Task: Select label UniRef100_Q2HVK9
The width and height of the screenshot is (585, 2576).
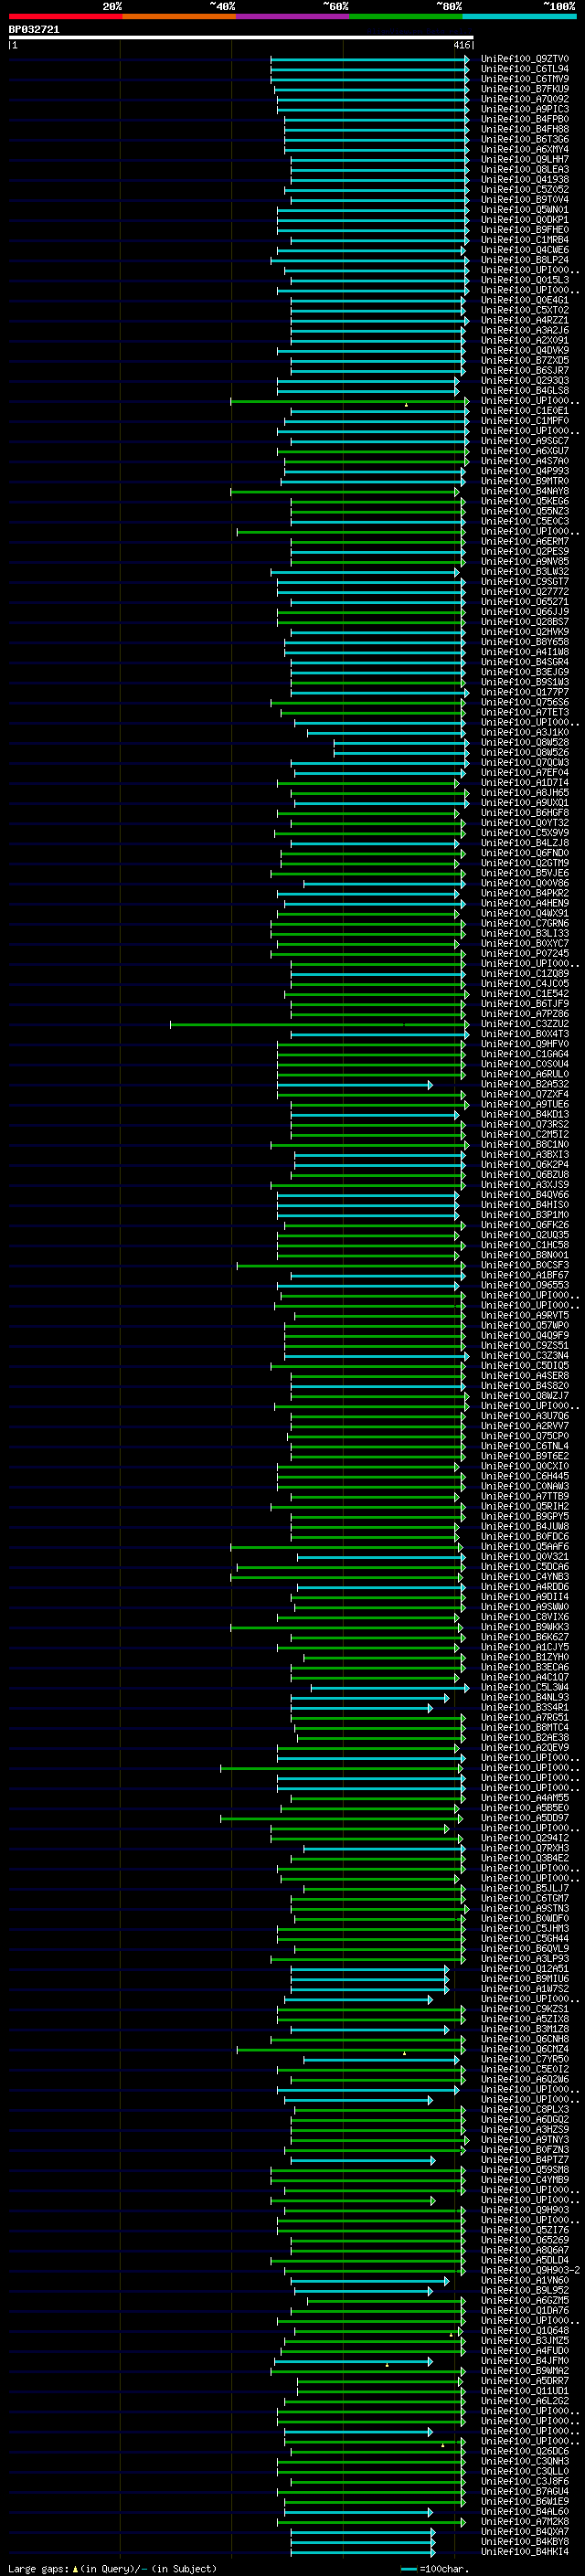Action: coord(524,632)
